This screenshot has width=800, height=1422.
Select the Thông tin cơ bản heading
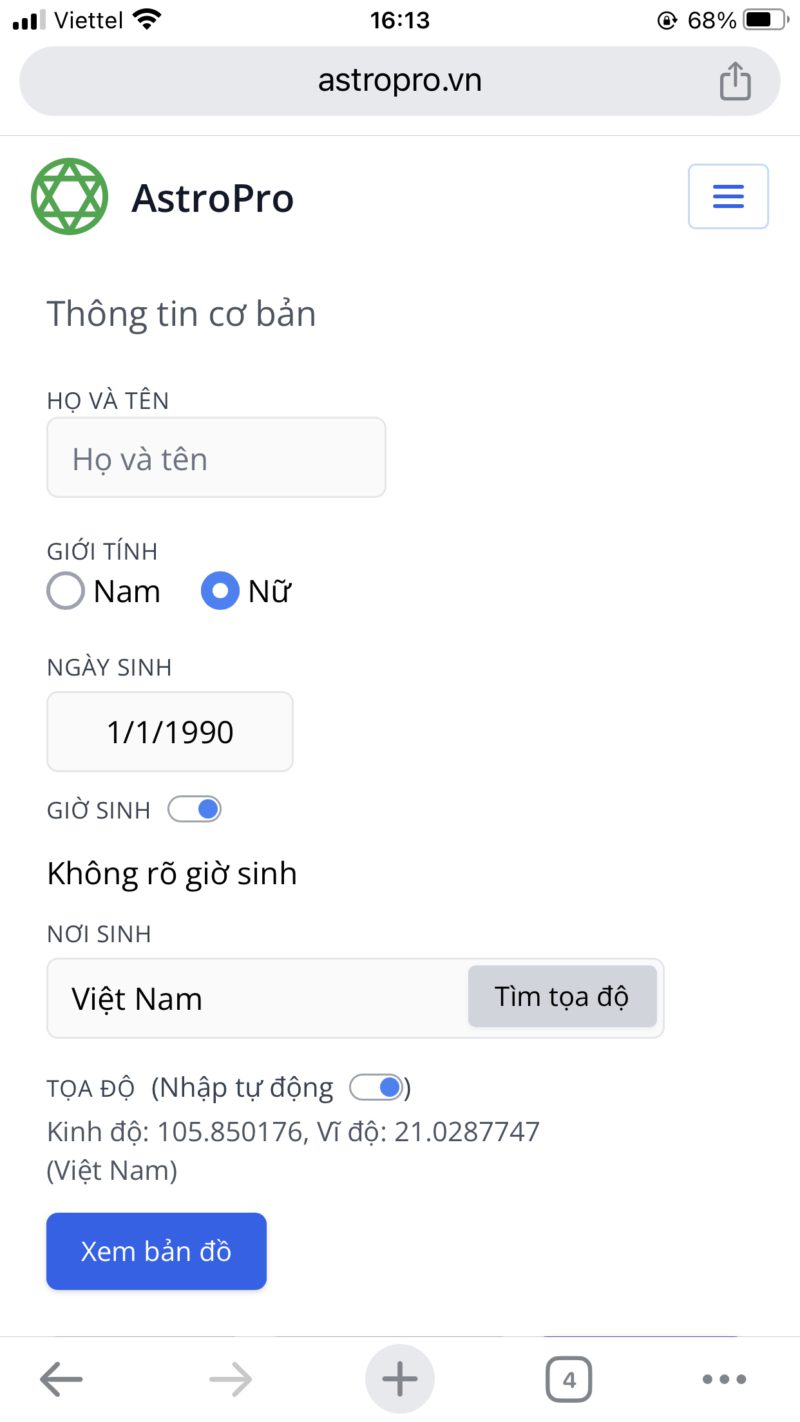tap(180, 313)
